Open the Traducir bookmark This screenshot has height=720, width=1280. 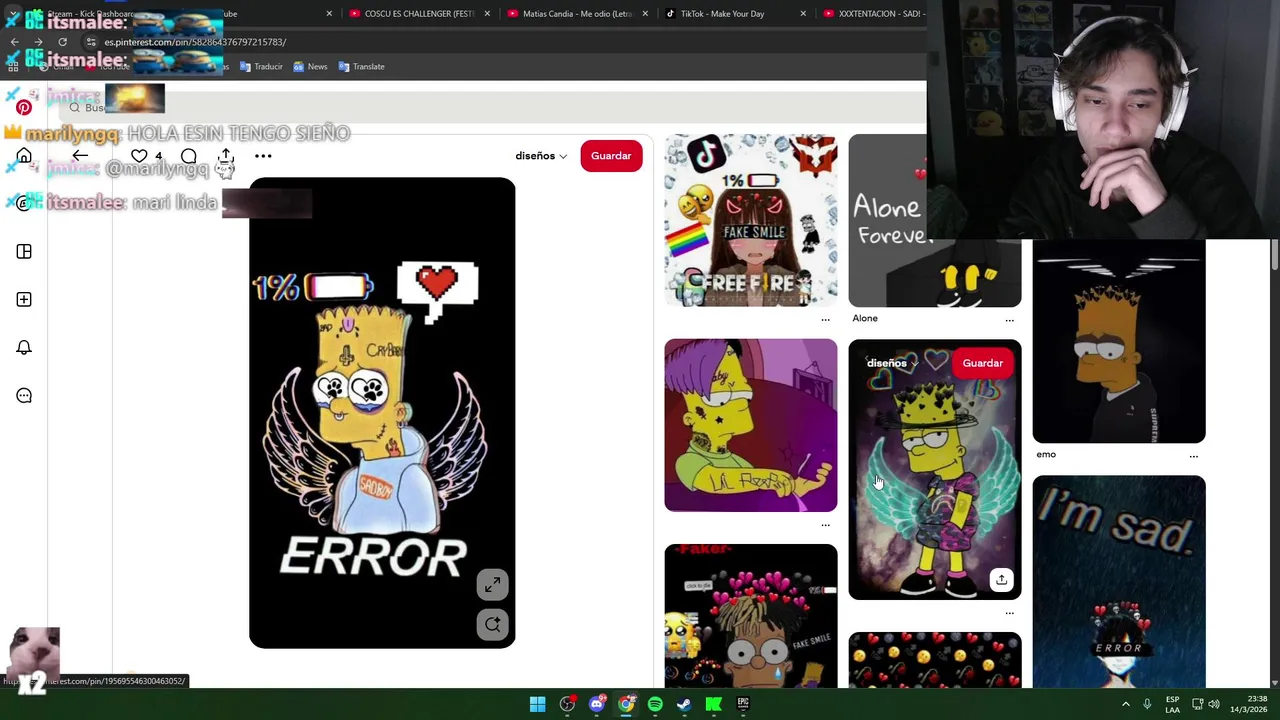(x=261, y=66)
